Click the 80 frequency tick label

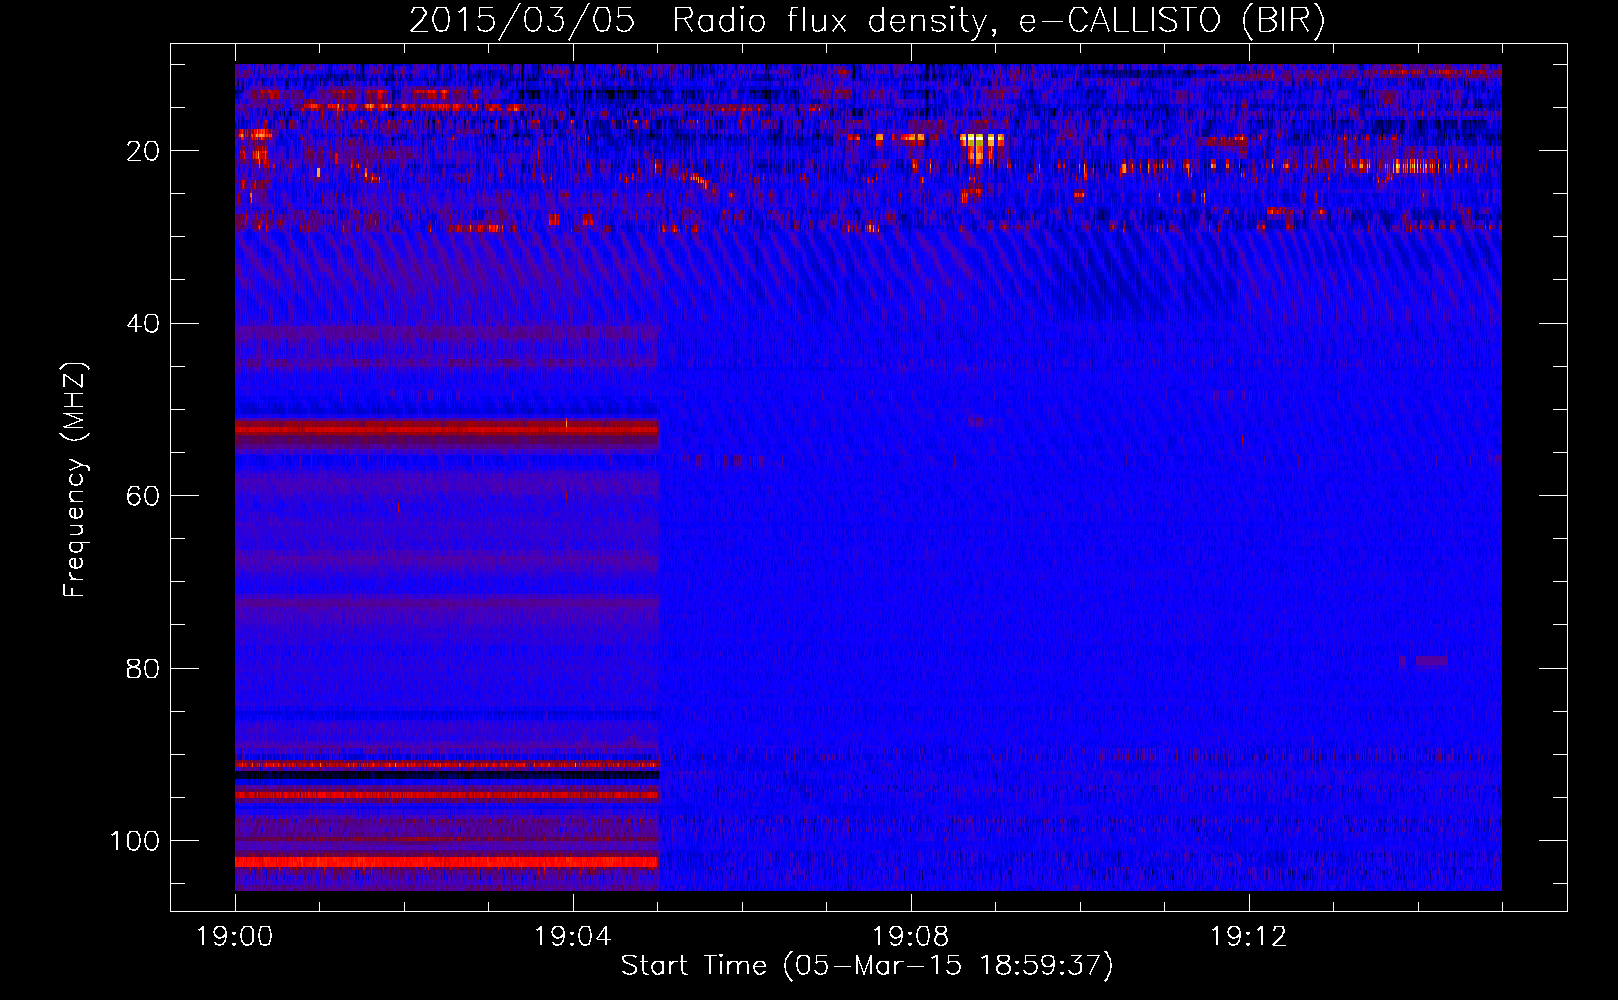pyautogui.click(x=143, y=668)
